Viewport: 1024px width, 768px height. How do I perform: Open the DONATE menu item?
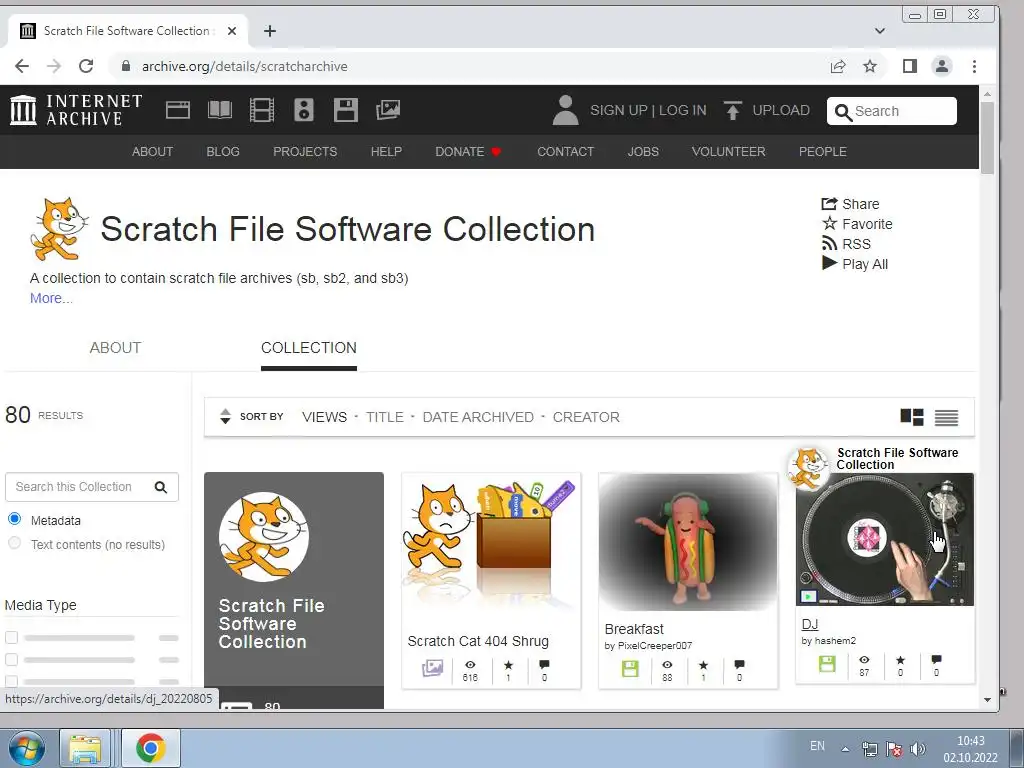pos(468,152)
